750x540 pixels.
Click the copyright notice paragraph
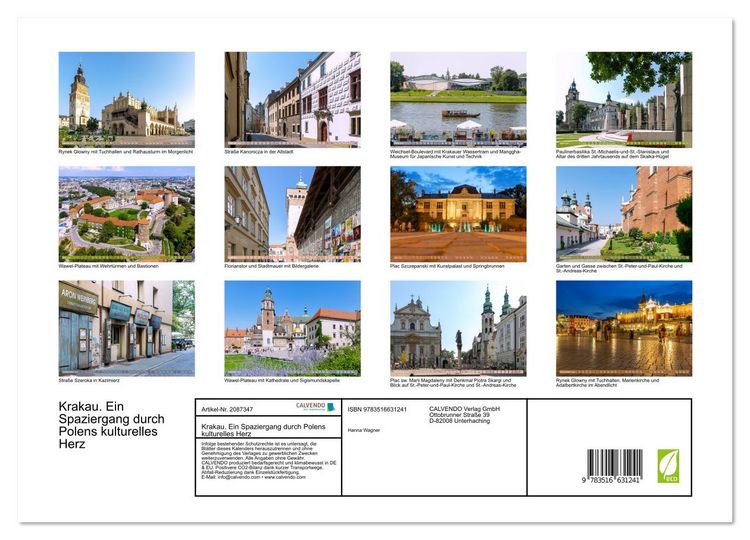click(x=269, y=460)
